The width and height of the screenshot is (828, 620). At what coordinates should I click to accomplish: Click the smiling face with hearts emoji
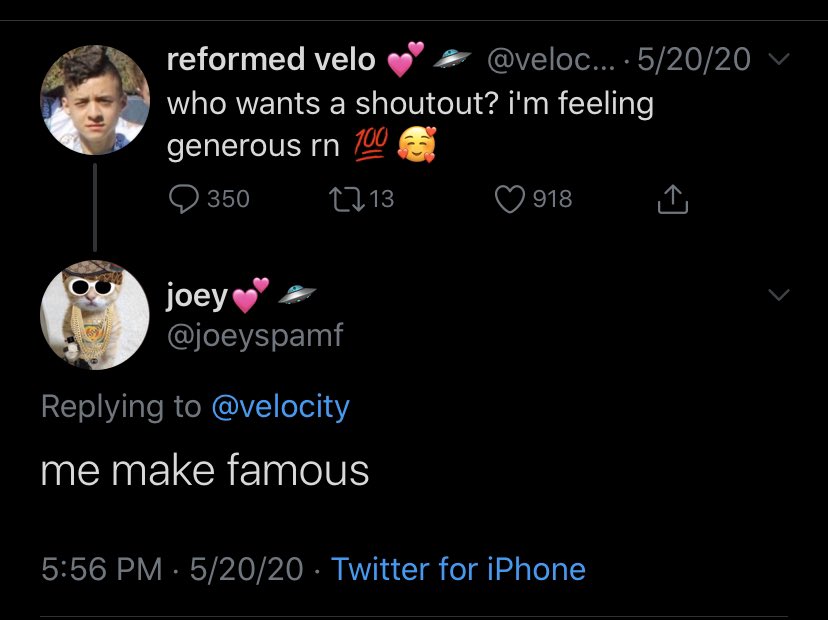point(416,147)
